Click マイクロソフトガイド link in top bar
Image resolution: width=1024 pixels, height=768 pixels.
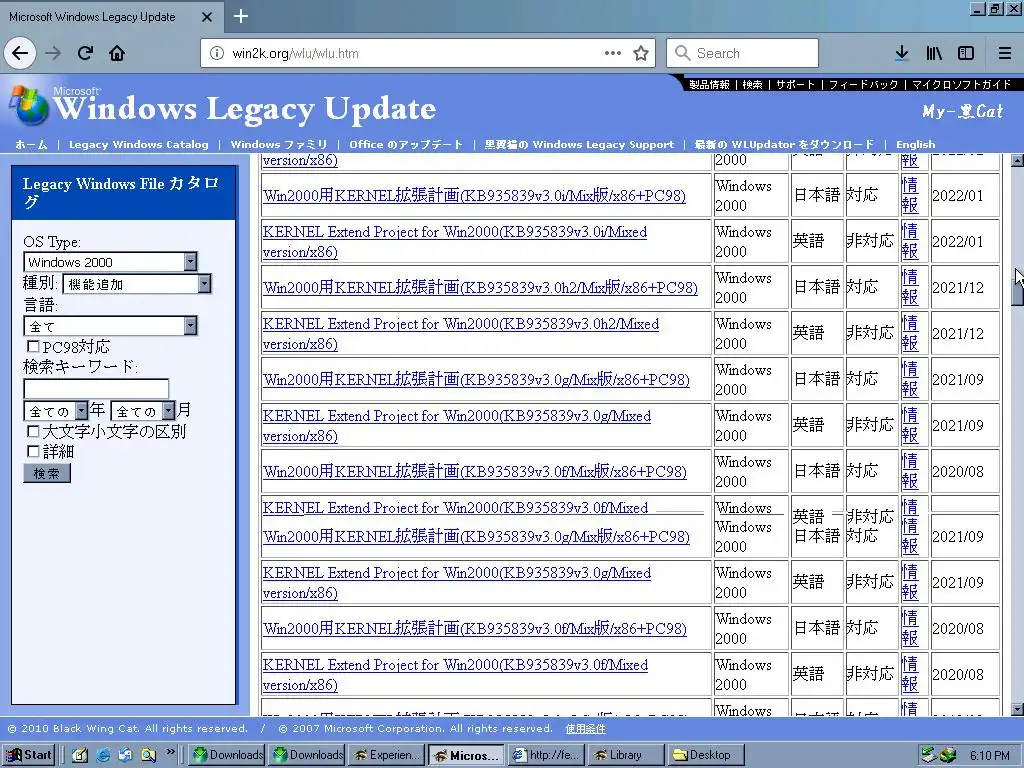pos(961,84)
